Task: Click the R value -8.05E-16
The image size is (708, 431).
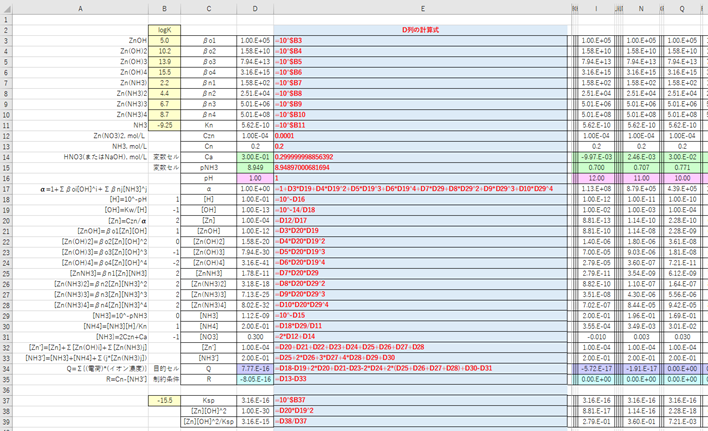Action: (255, 379)
